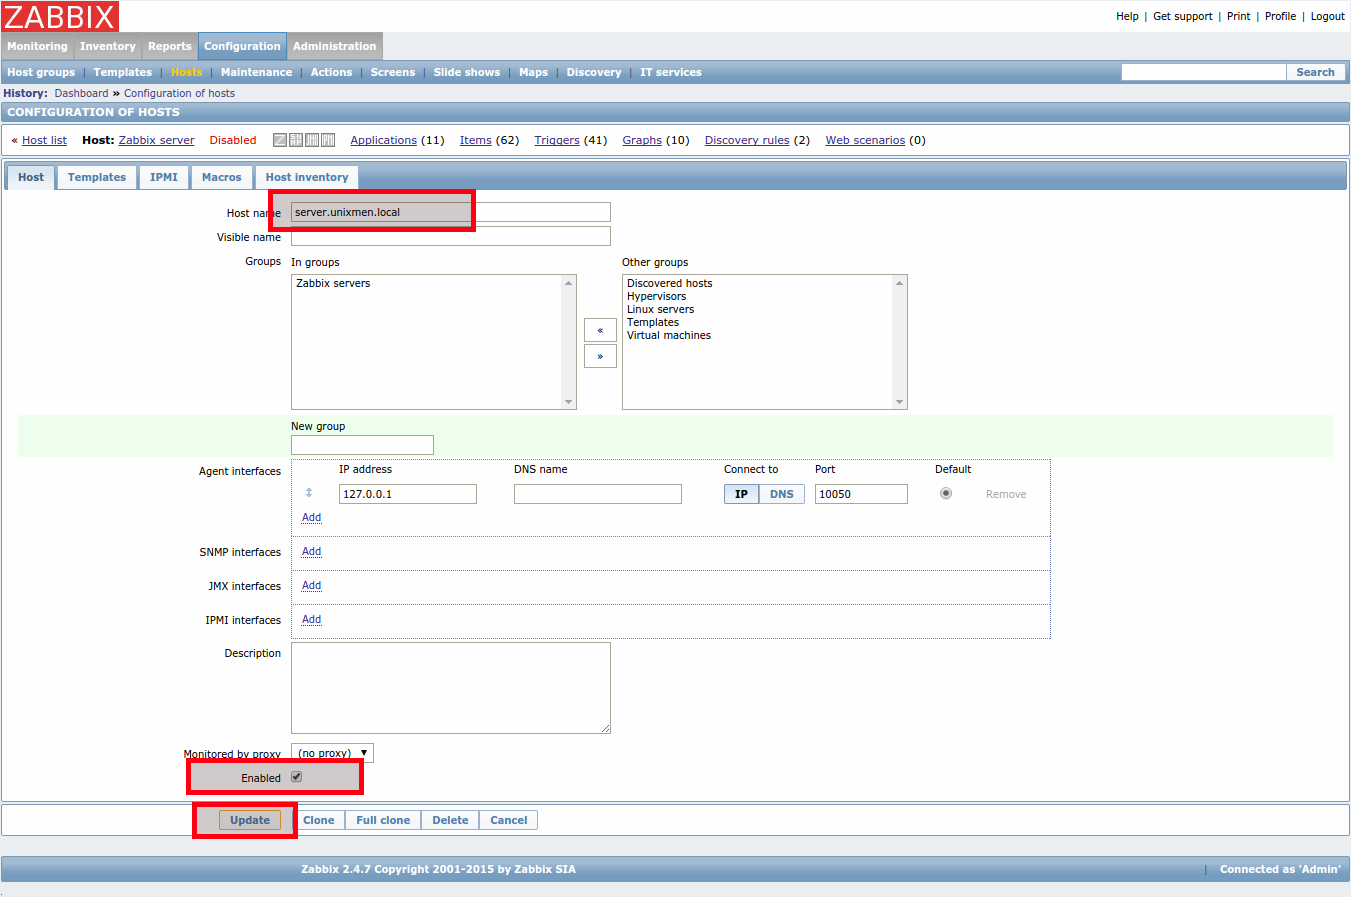Move group to In groups with « button
This screenshot has height=897, width=1351.
(x=600, y=330)
